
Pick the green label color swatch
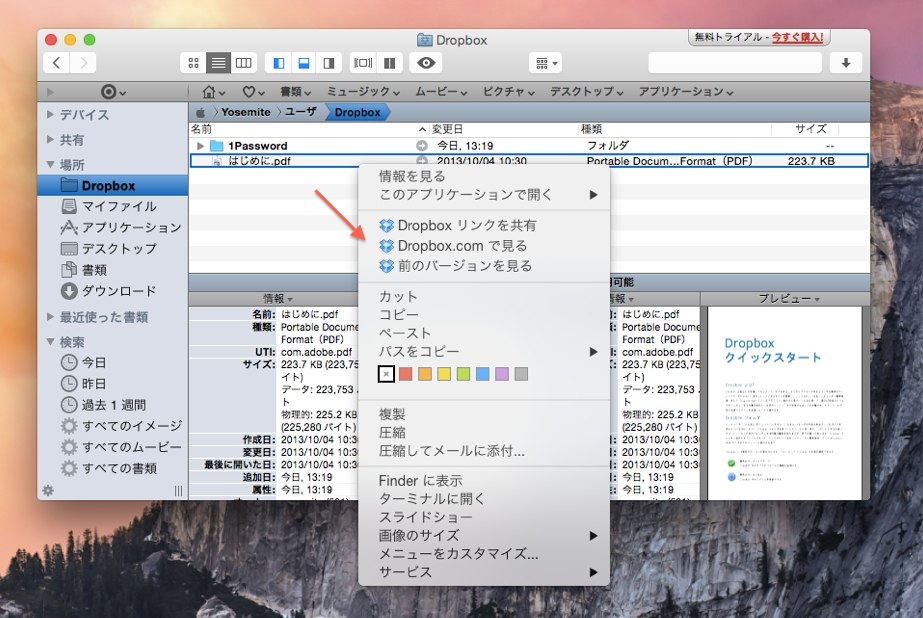click(463, 374)
